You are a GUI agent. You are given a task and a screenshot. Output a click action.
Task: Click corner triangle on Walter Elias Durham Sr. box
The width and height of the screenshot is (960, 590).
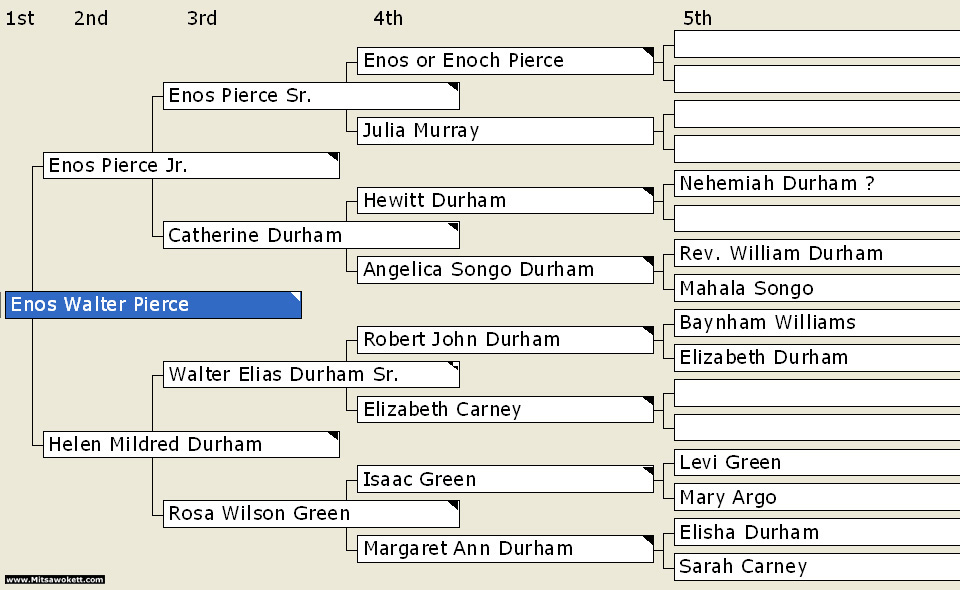click(454, 365)
